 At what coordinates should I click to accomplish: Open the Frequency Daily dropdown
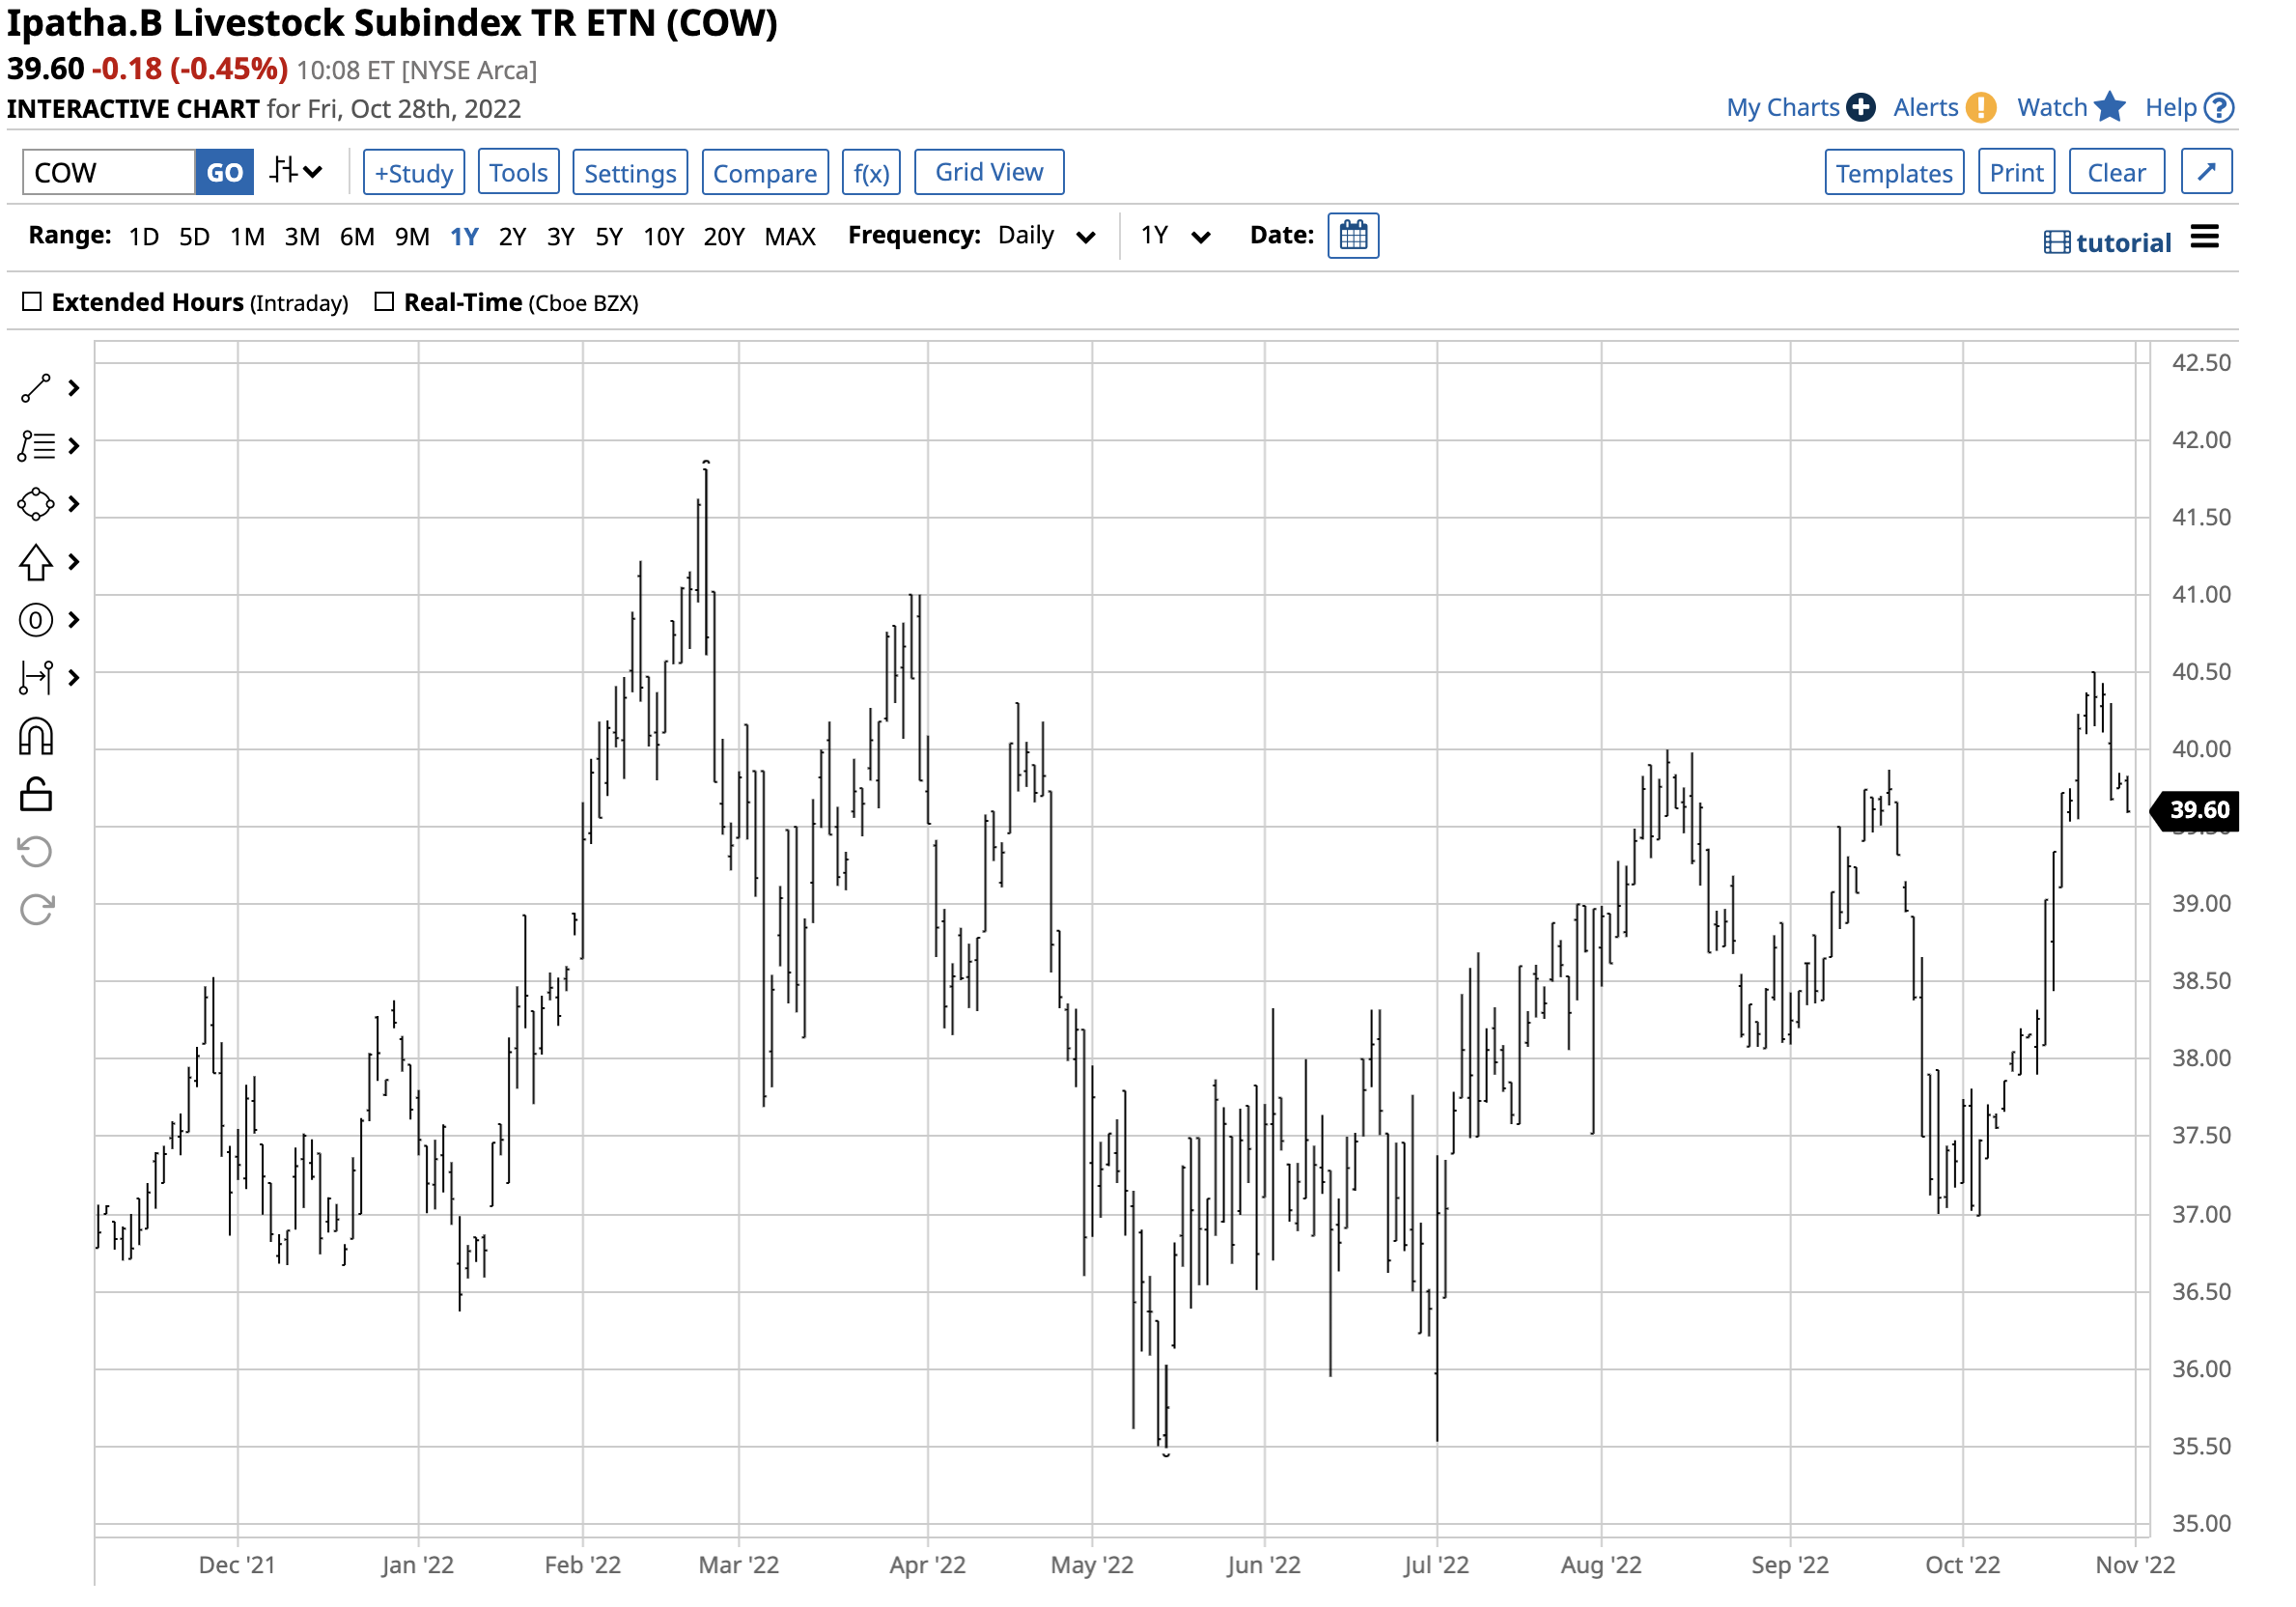click(1045, 236)
